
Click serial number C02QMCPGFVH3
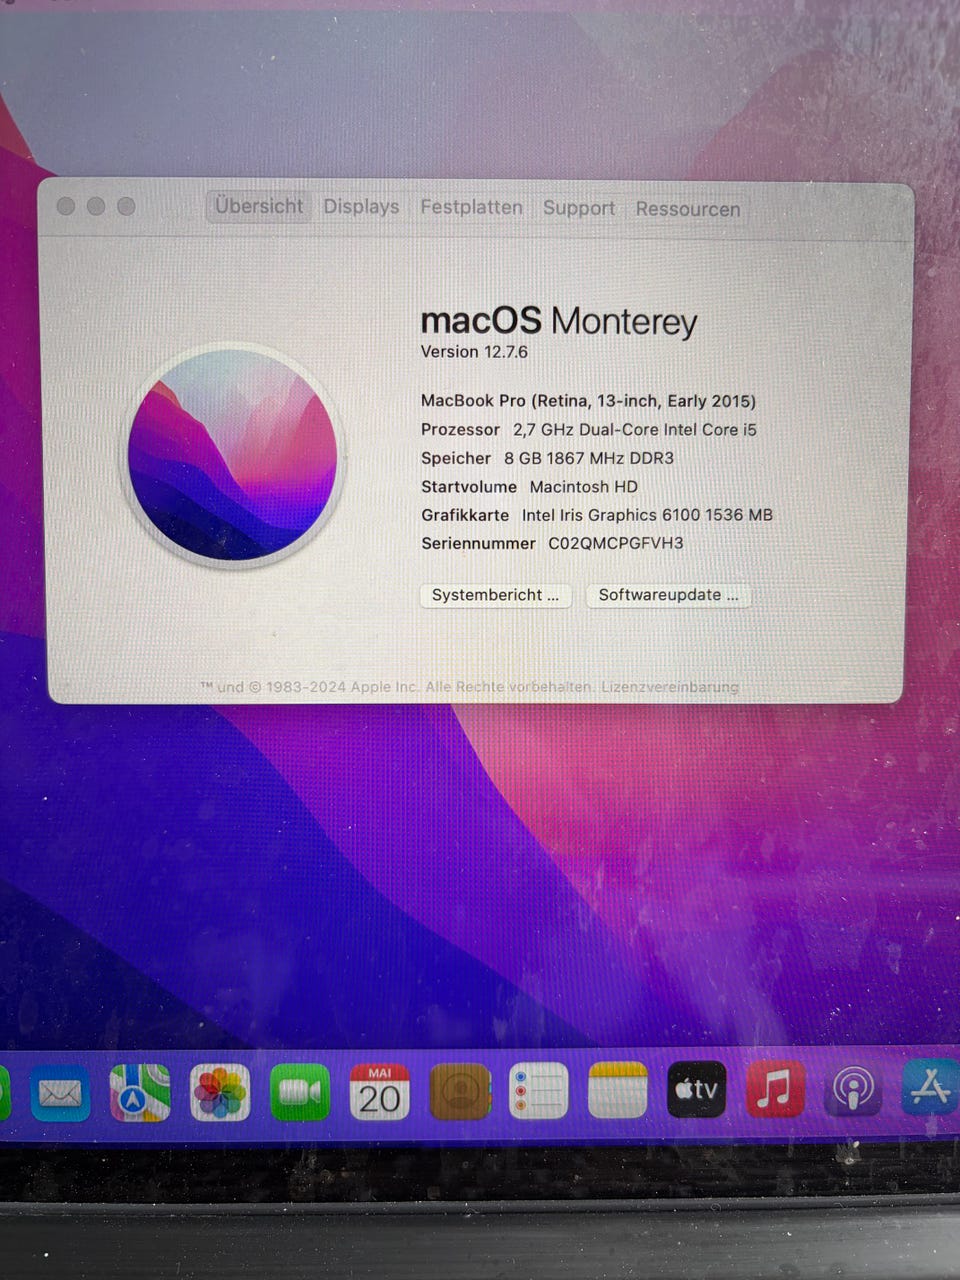click(x=616, y=543)
